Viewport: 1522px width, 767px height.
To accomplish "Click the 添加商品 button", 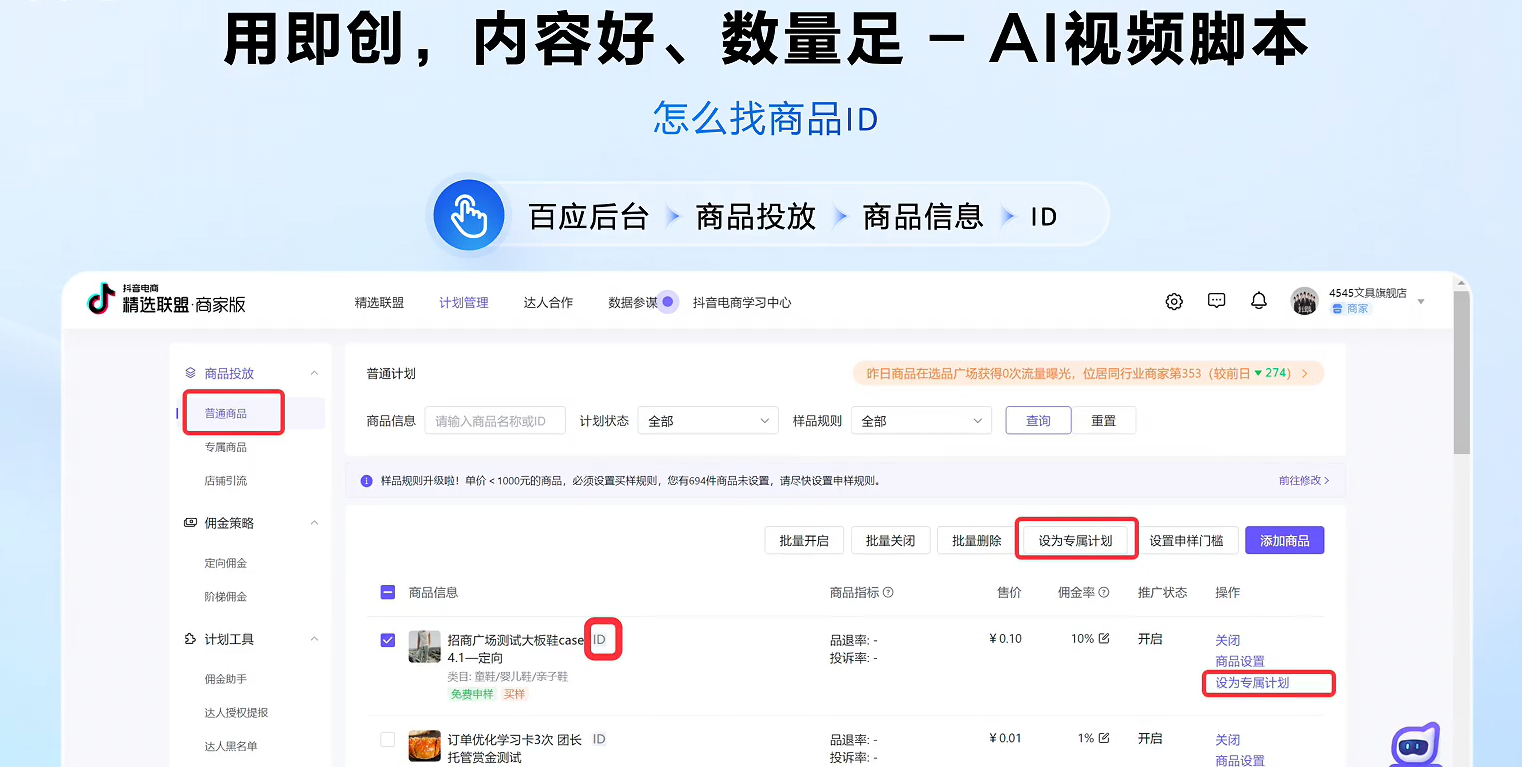I will point(1284,540).
